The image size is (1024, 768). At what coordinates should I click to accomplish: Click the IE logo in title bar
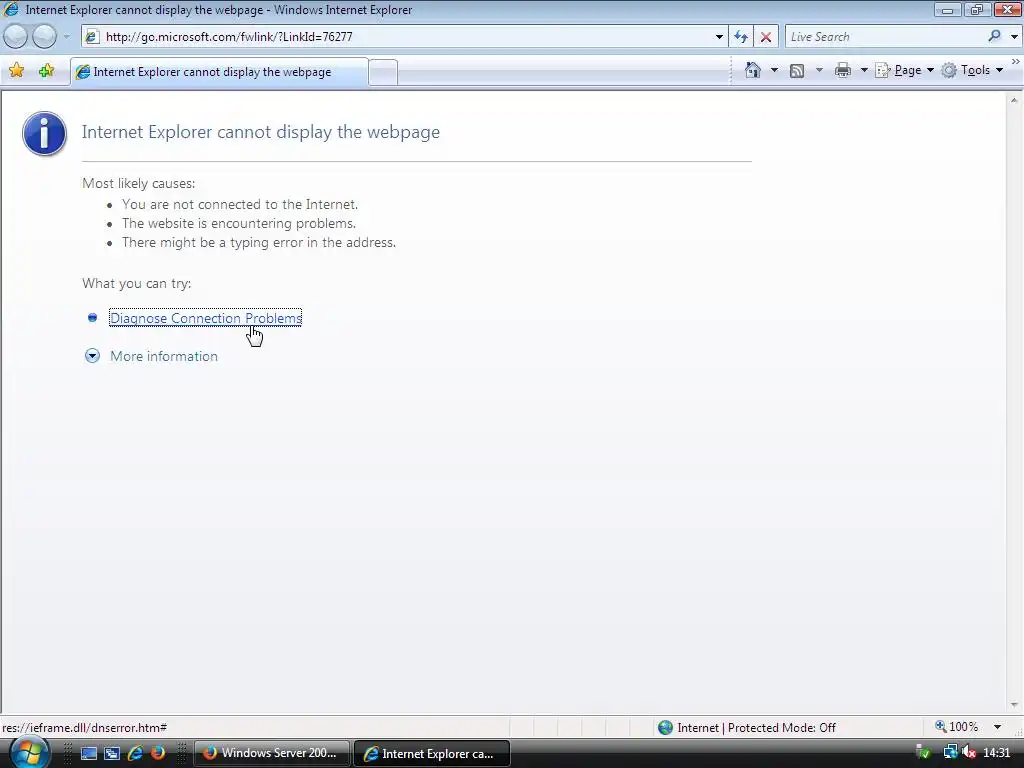(x=11, y=10)
